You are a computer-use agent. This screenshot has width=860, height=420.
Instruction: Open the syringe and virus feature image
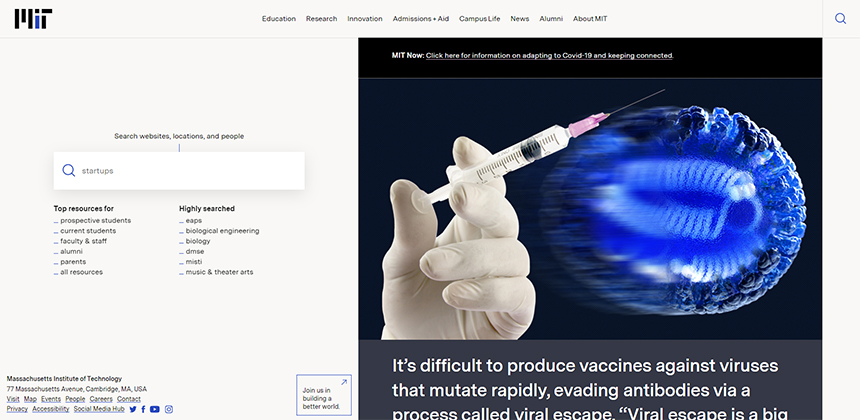coord(590,209)
